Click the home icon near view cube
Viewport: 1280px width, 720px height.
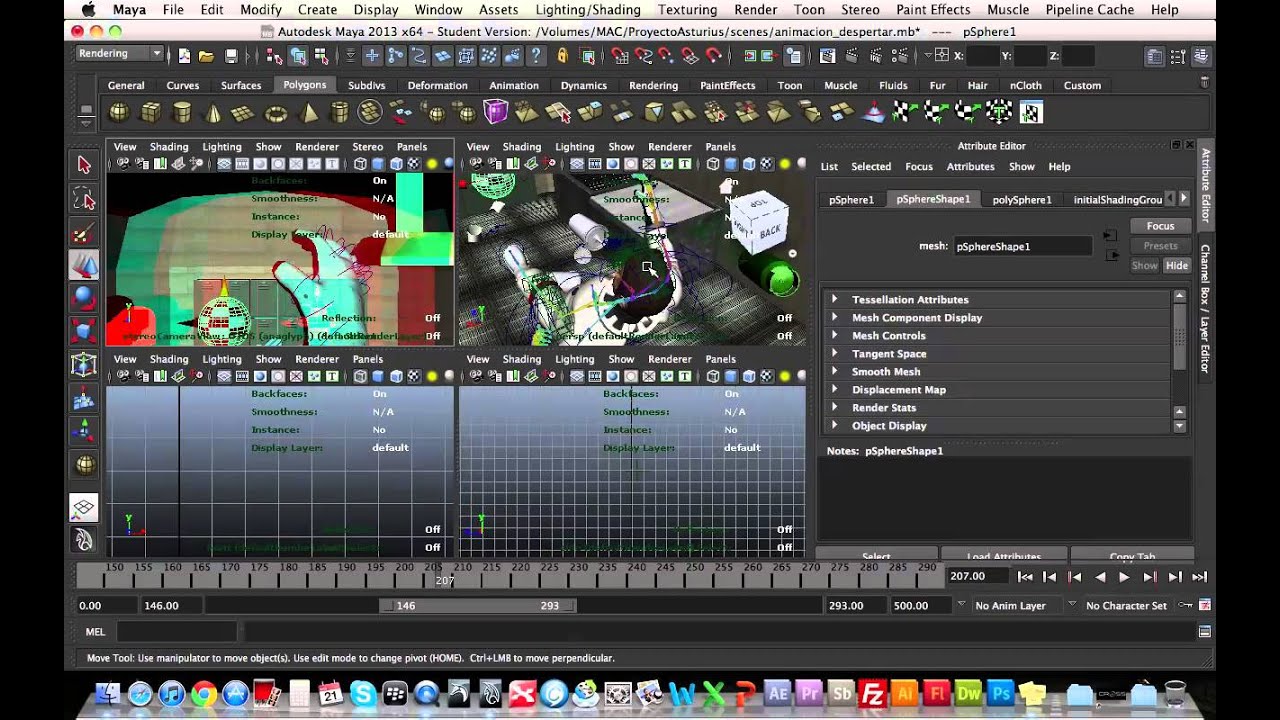pos(727,186)
